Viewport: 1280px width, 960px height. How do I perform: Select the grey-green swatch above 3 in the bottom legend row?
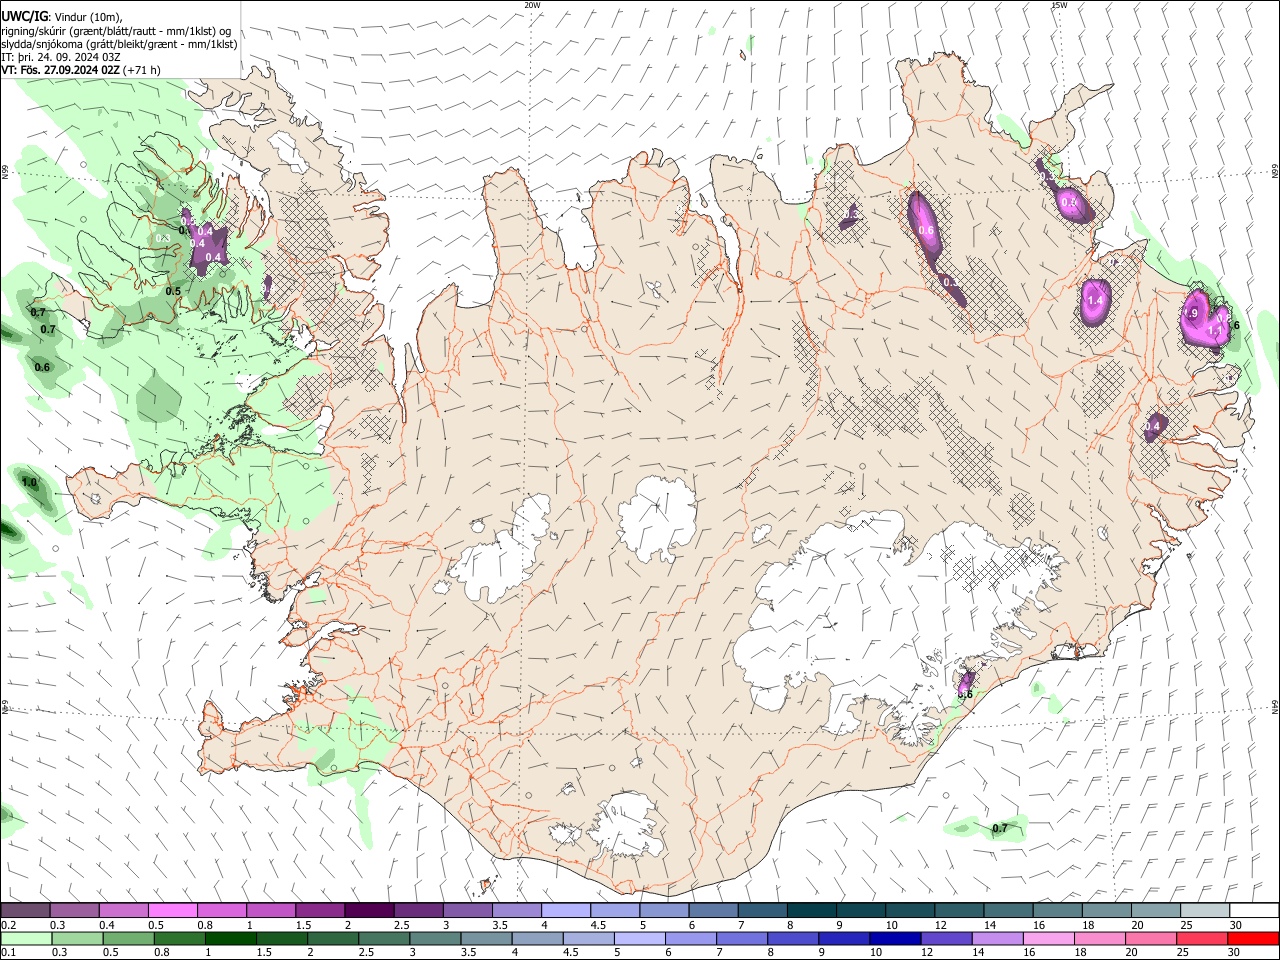tap(435, 938)
